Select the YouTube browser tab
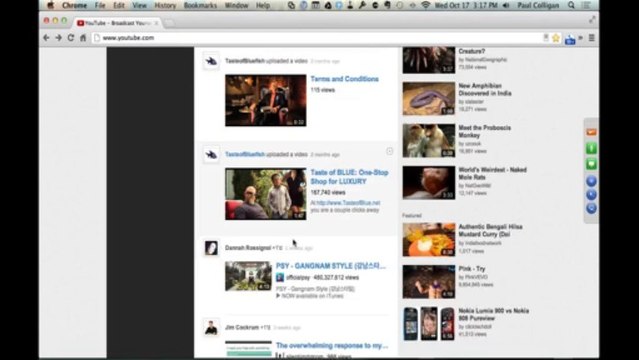Screen dimensions: 639x360 117,23
